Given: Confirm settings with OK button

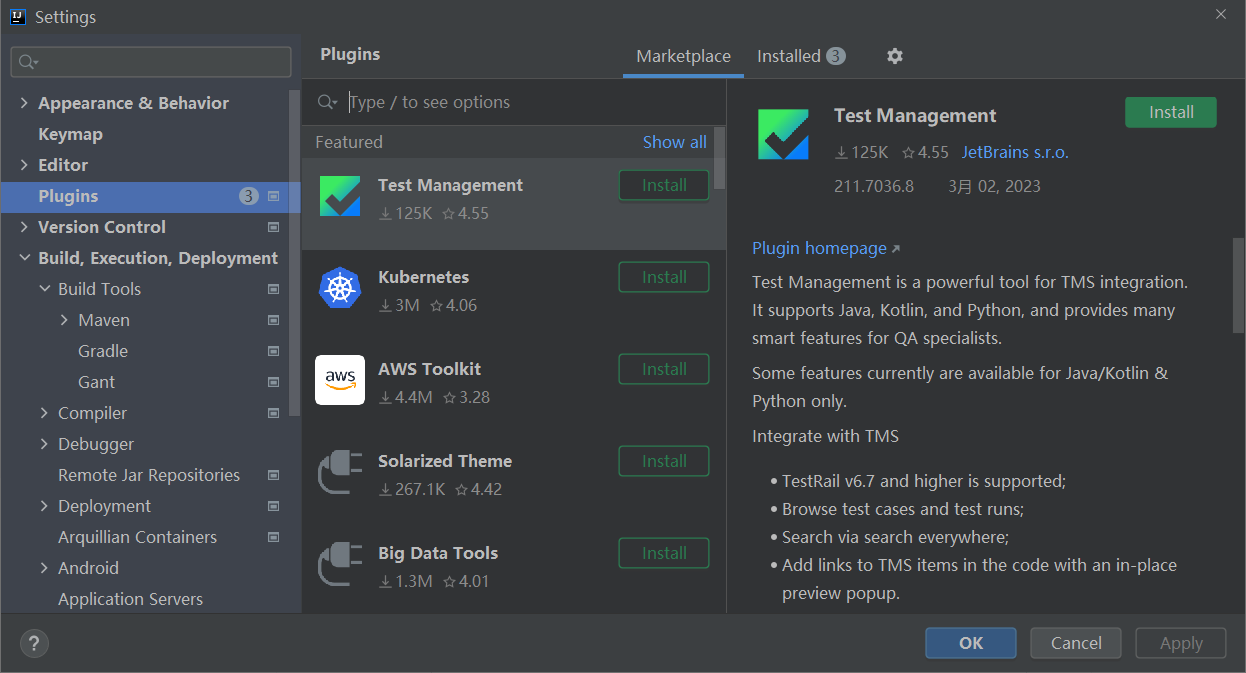Looking at the screenshot, I should coord(971,643).
